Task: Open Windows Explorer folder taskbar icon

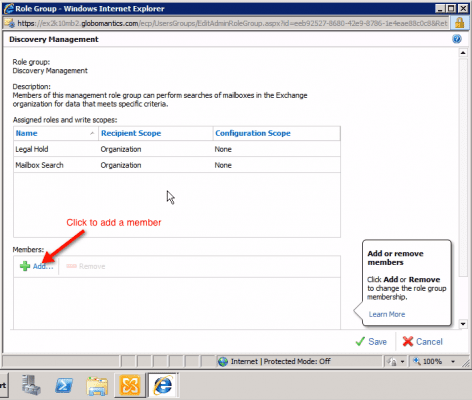Action: click(x=97, y=386)
